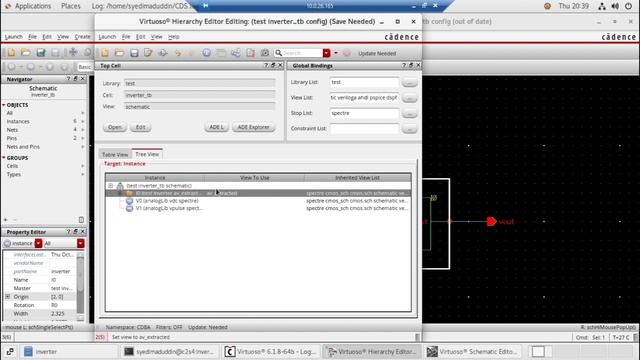Click the toolbar Search input box
The width and height of the screenshot is (640, 360).
pos(302,53)
